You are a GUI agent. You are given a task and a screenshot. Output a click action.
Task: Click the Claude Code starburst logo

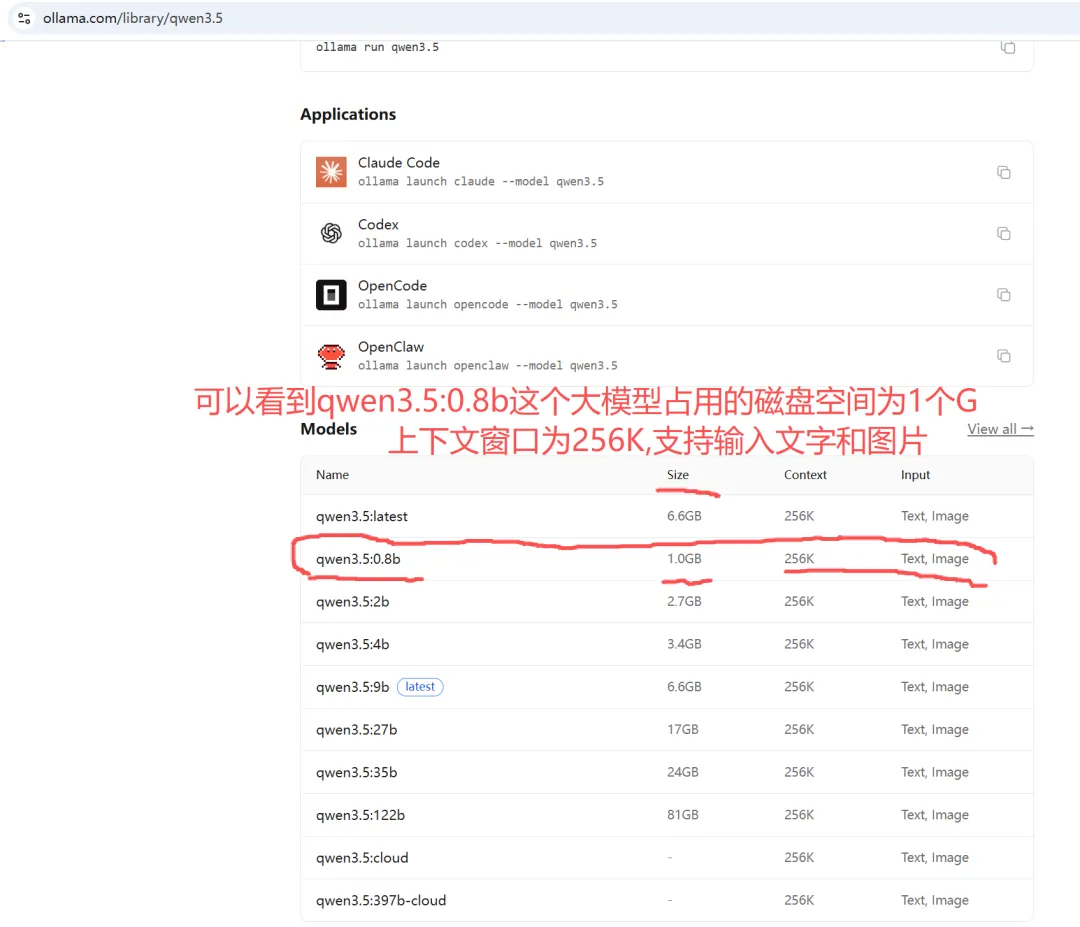coord(331,172)
